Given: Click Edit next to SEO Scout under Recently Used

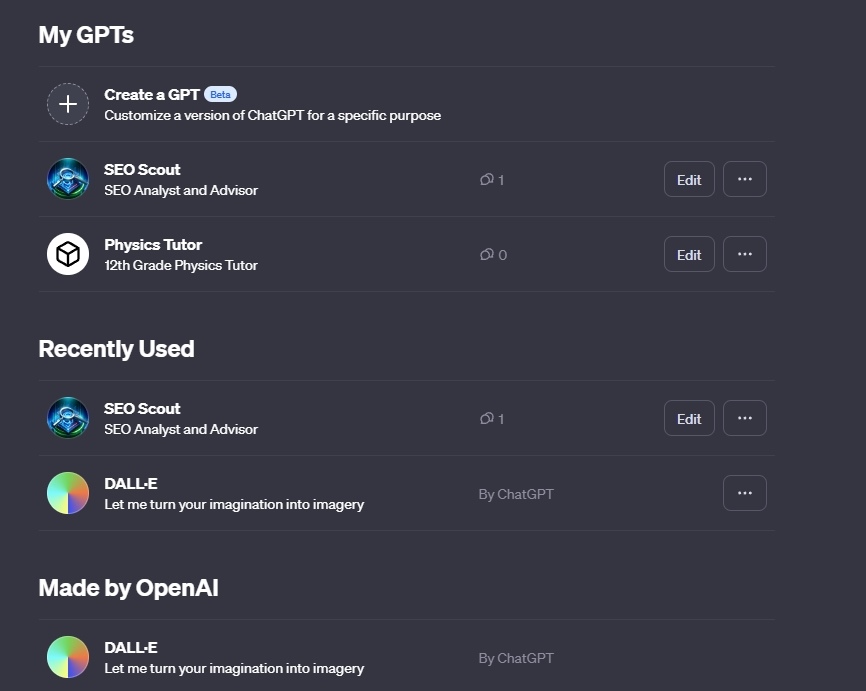Looking at the screenshot, I should click(x=688, y=418).
